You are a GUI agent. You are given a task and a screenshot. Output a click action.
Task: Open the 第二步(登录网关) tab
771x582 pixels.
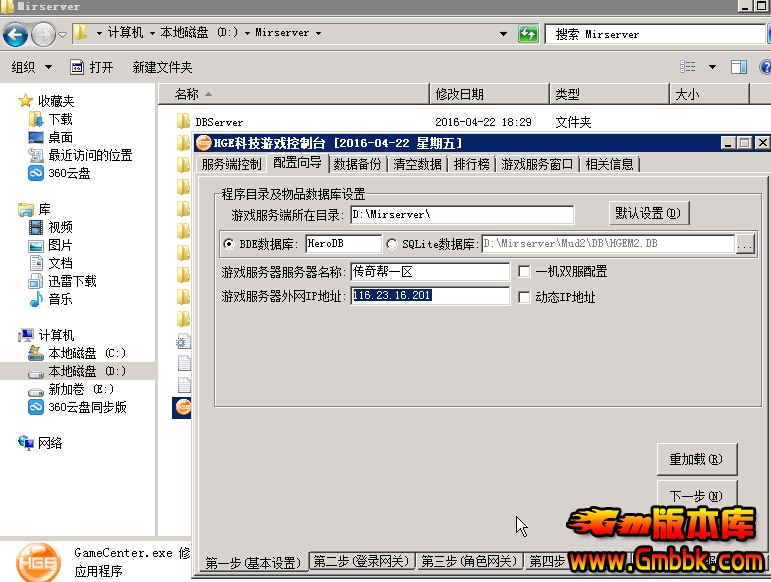pos(360,562)
